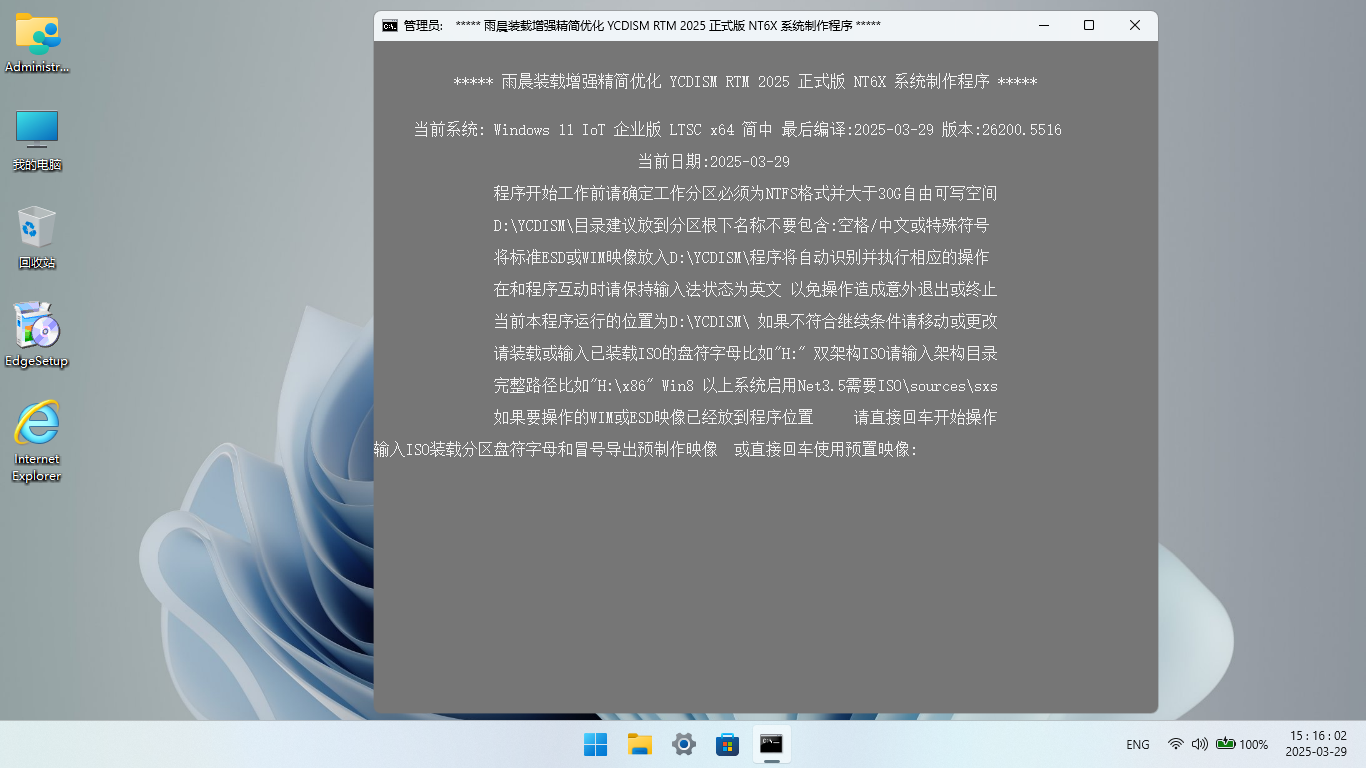Maximize the YCDISM console window
The width and height of the screenshot is (1366, 768).
1089,26
